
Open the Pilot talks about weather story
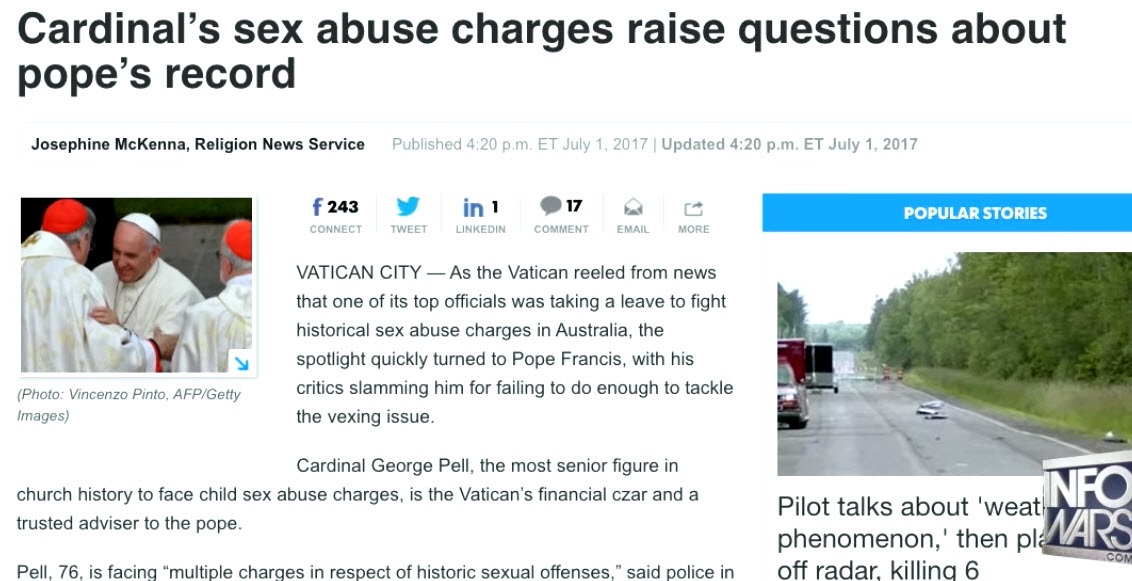coord(911,538)
